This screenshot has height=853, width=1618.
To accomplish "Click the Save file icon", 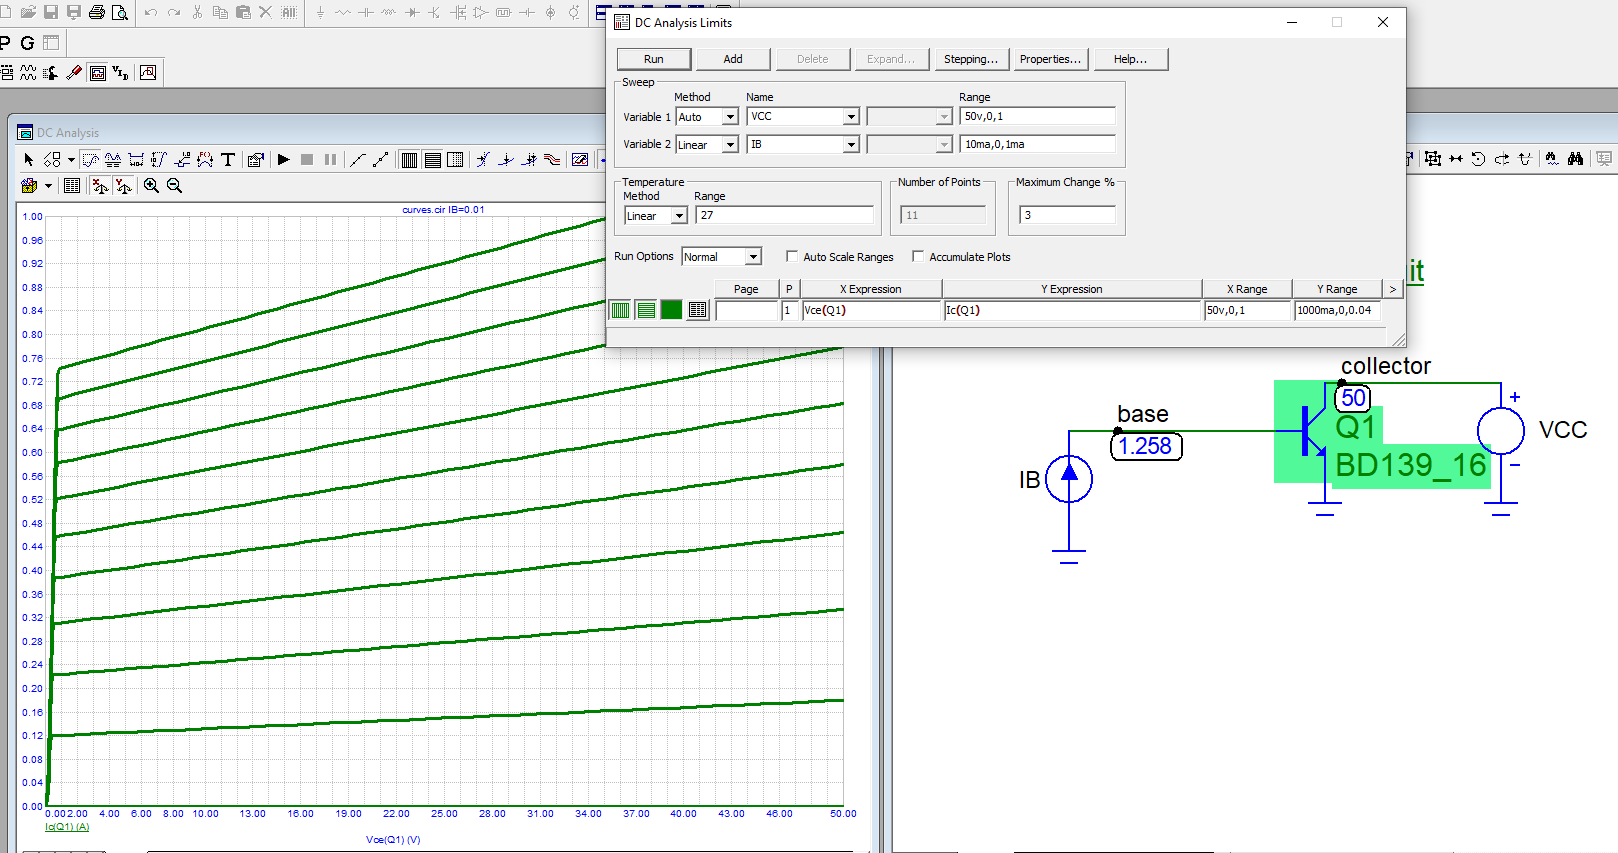I will click(x=51, y=13).
